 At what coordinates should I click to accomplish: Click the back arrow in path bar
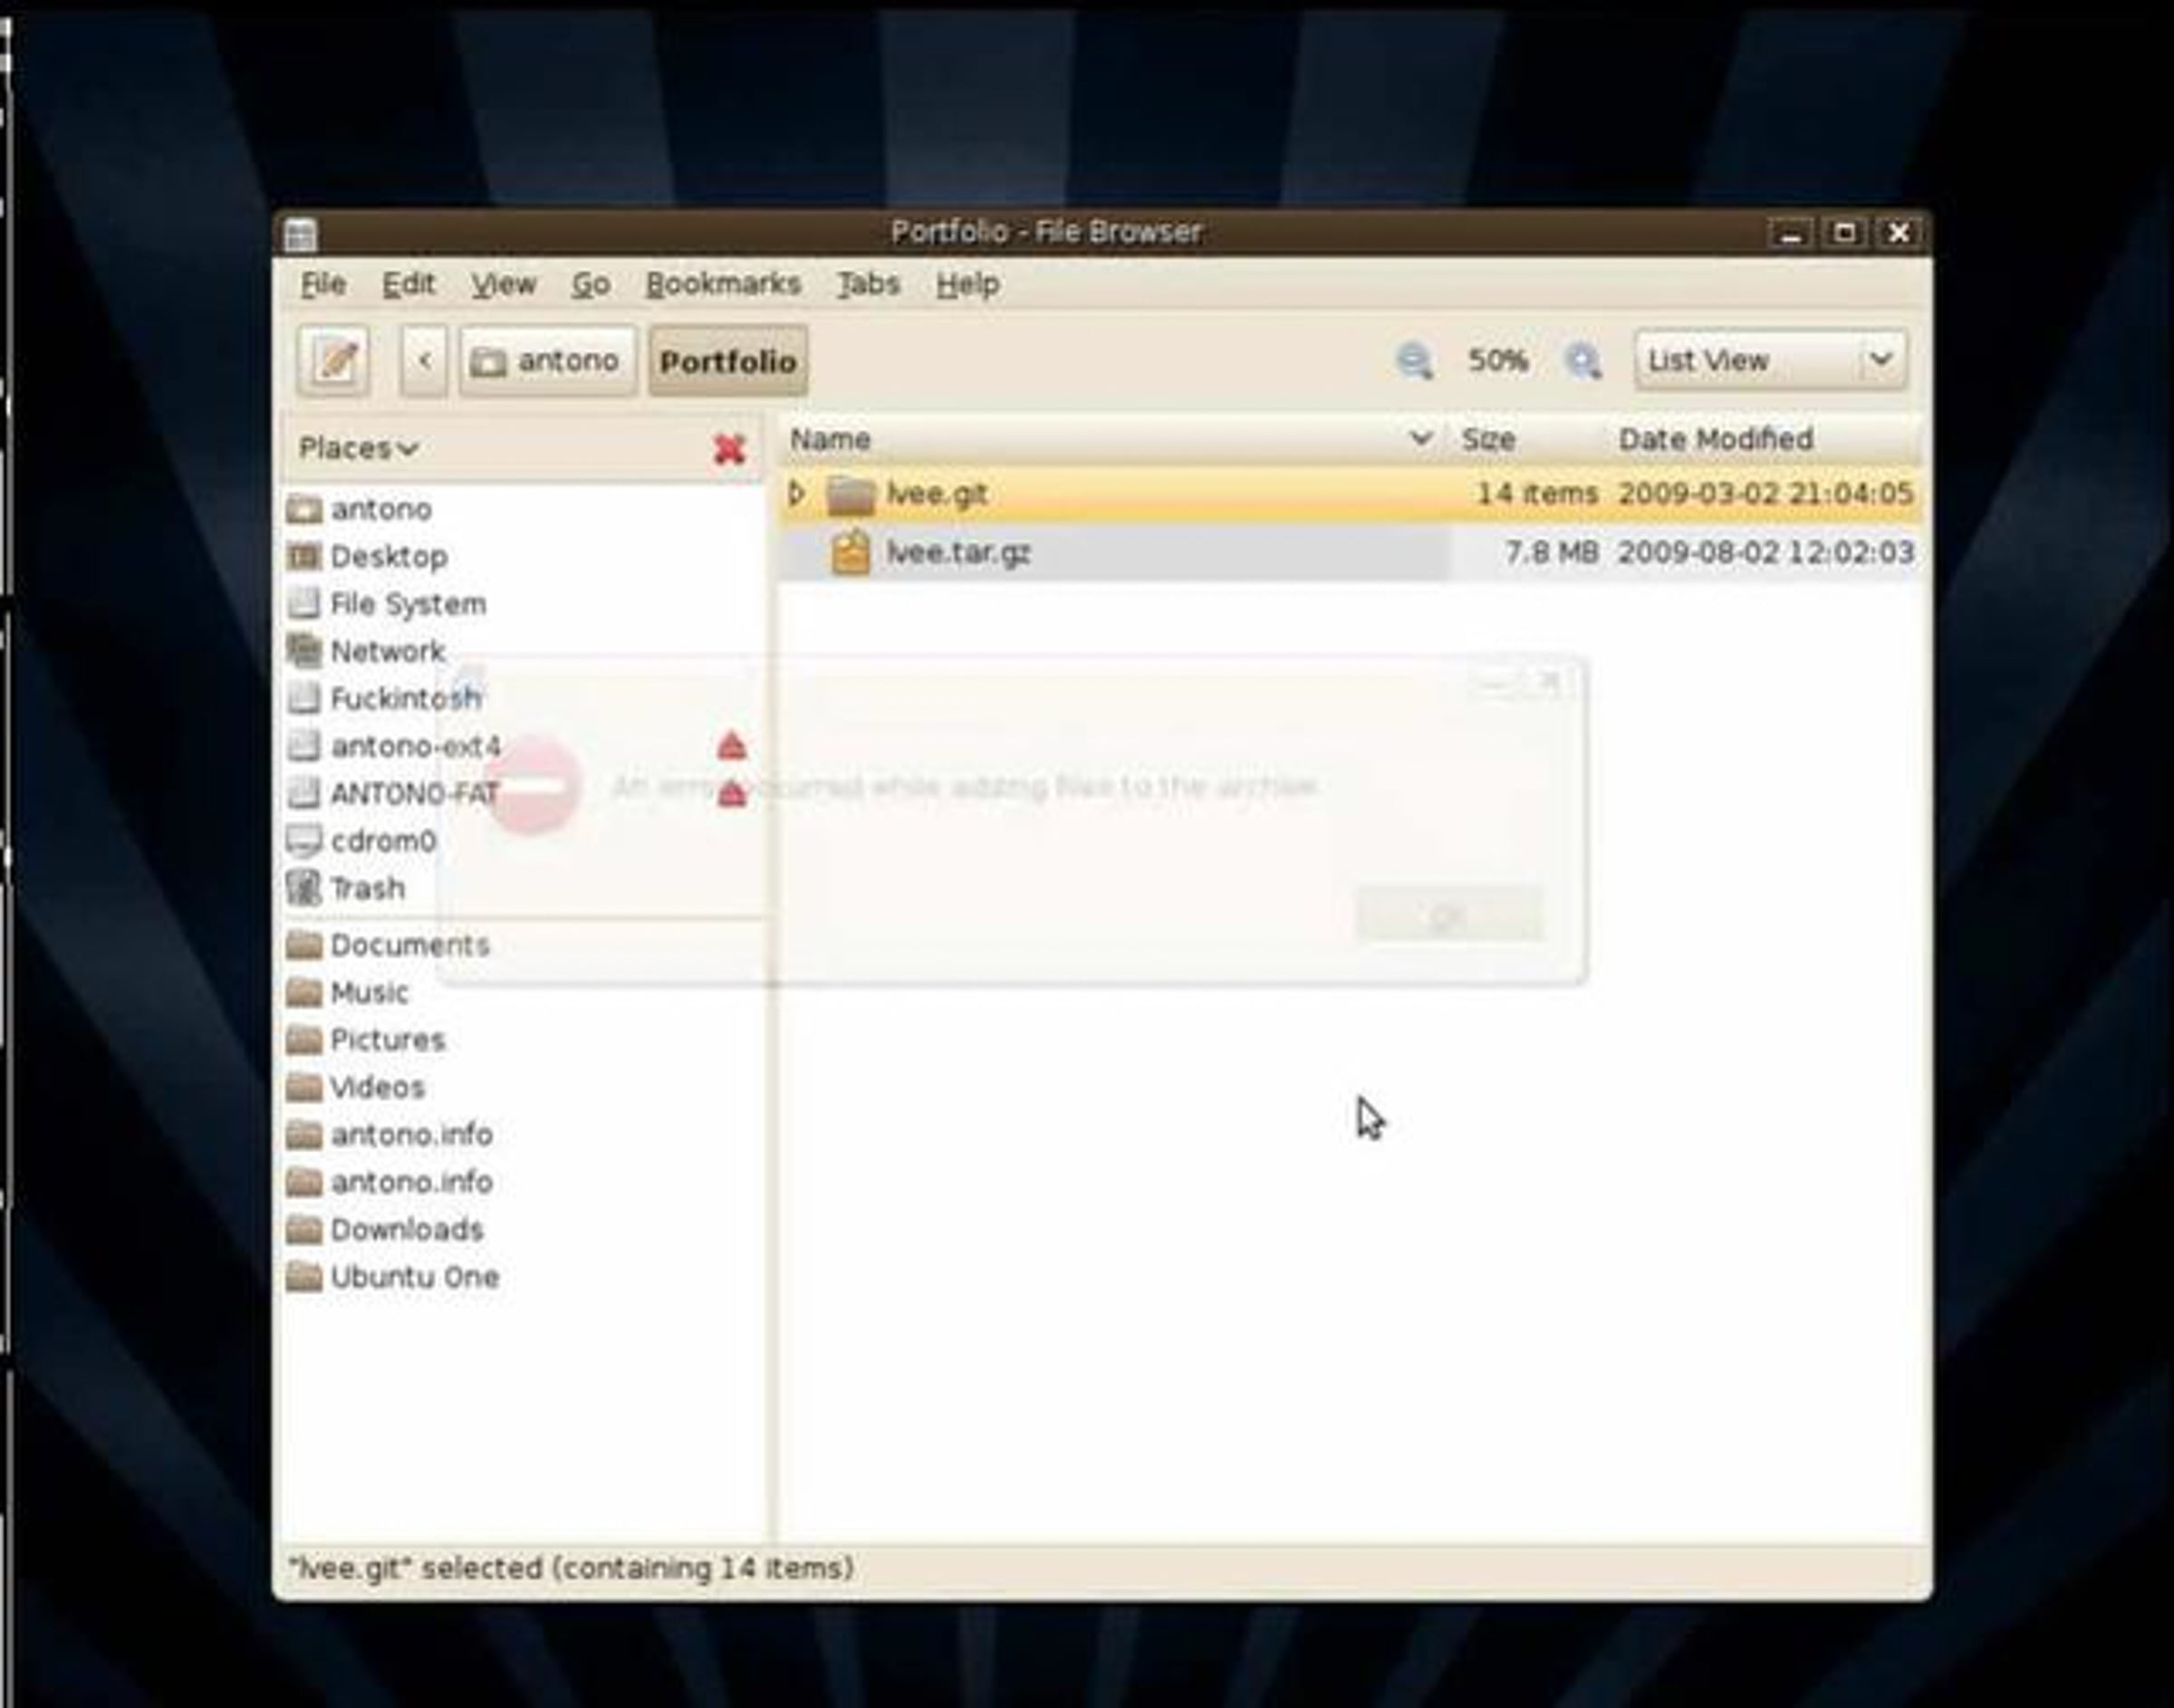424,361
